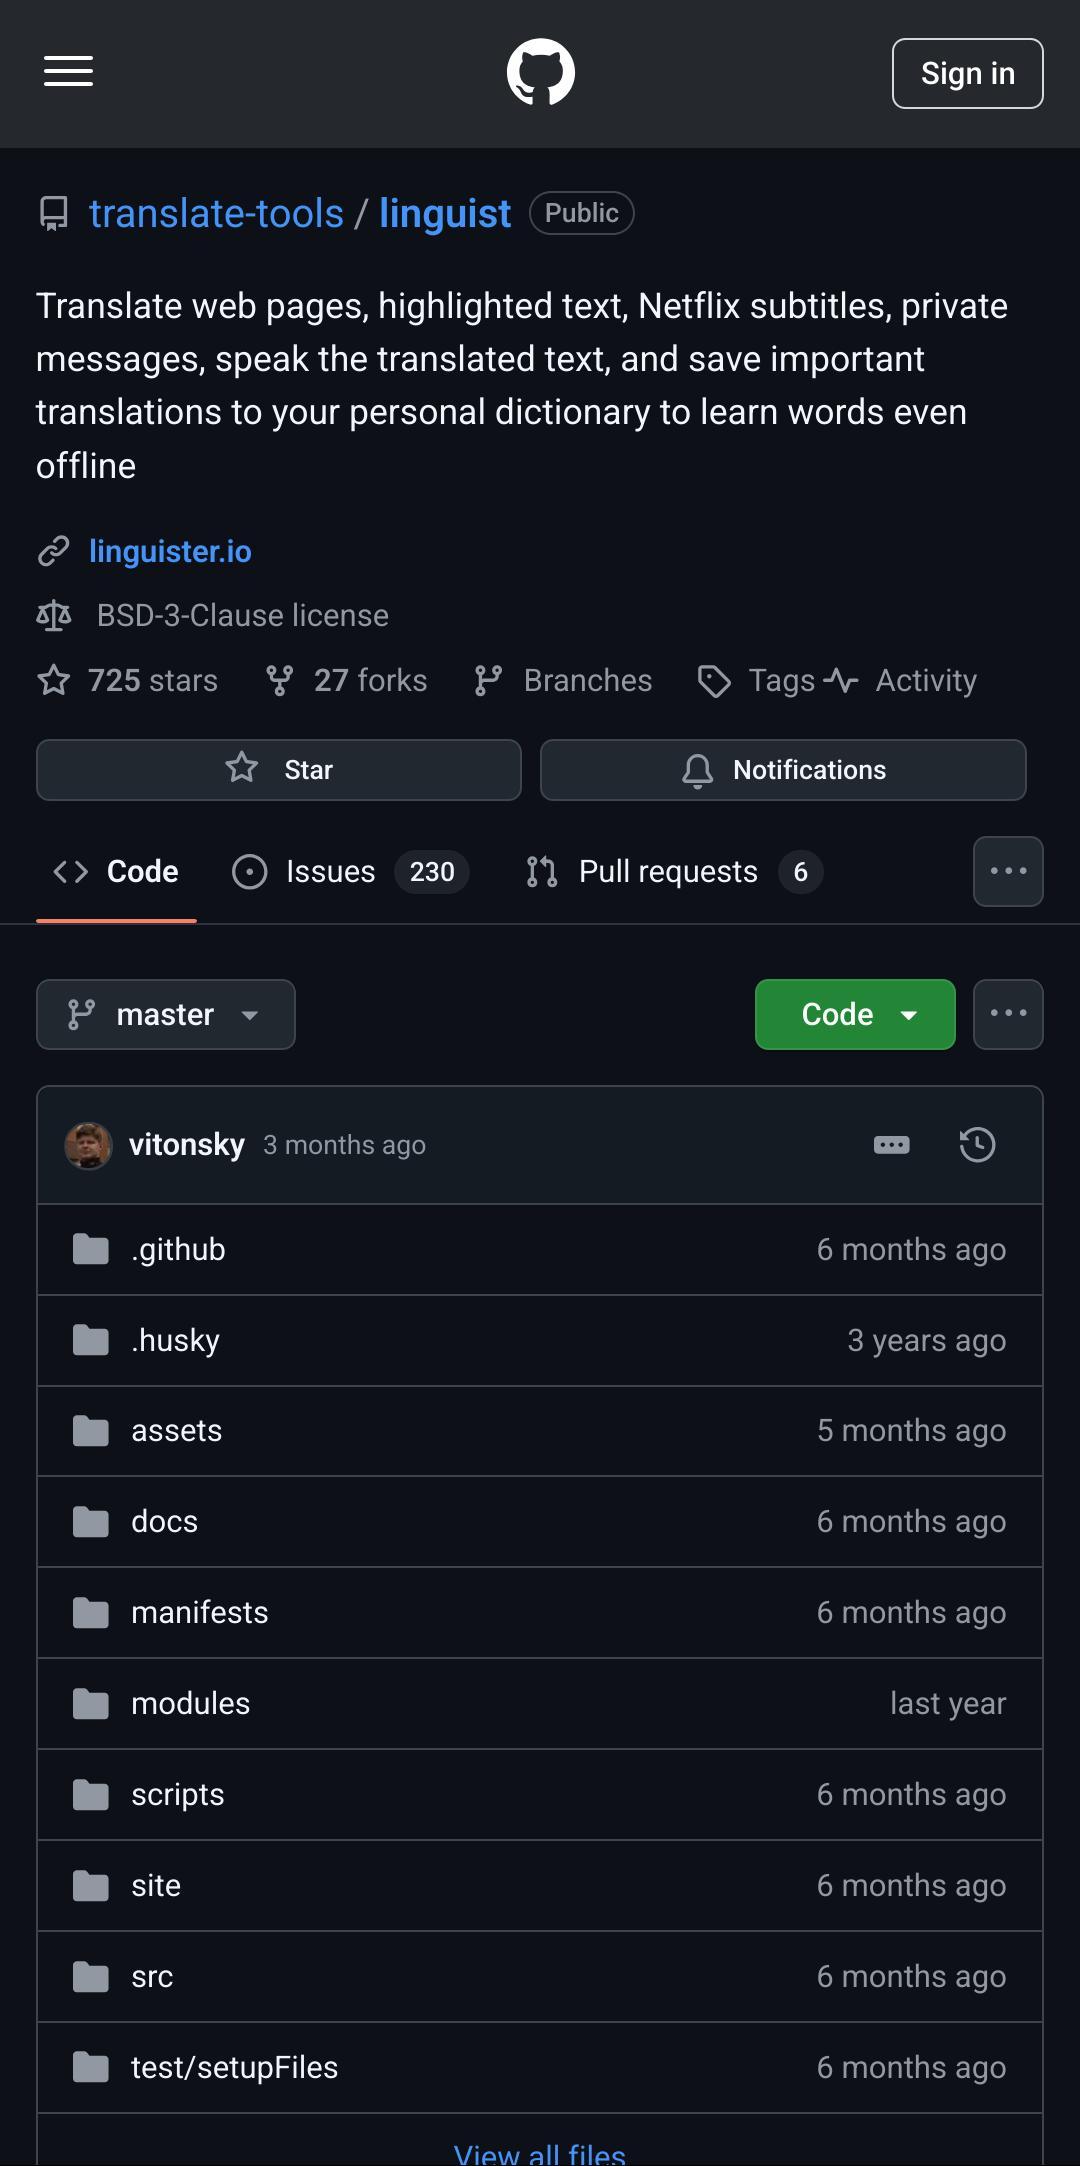Click the pull requests count badge 6

[x=800, y=872]
